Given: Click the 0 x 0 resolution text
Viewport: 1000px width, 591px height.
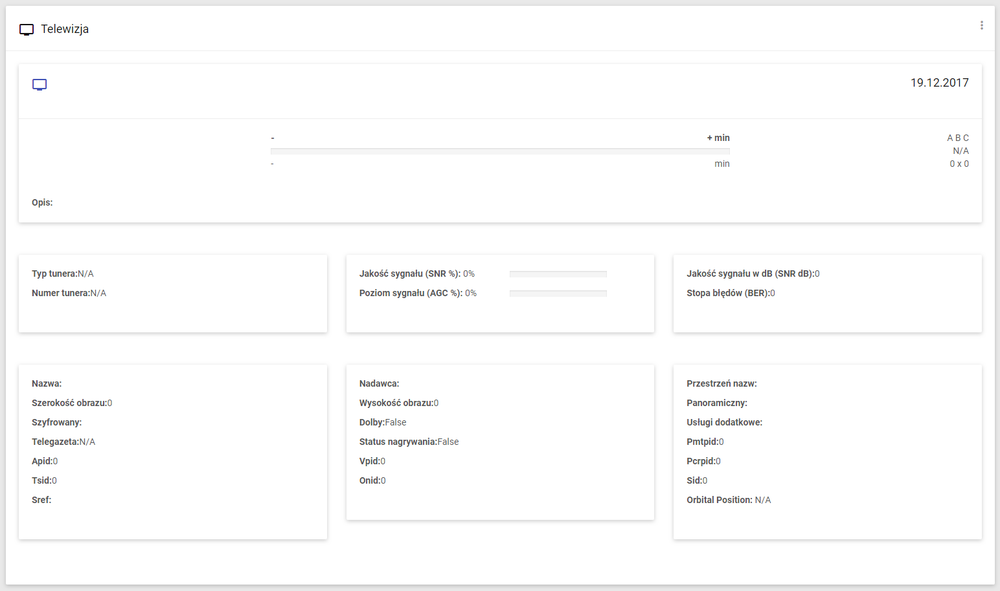Looking at the screenshot, I should click(959, 163).
